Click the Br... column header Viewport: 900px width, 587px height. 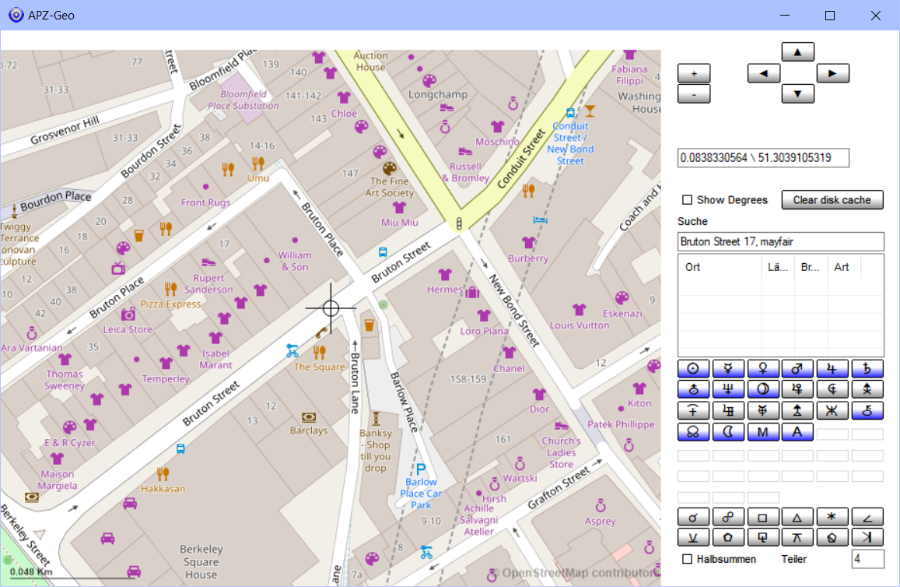810,267
